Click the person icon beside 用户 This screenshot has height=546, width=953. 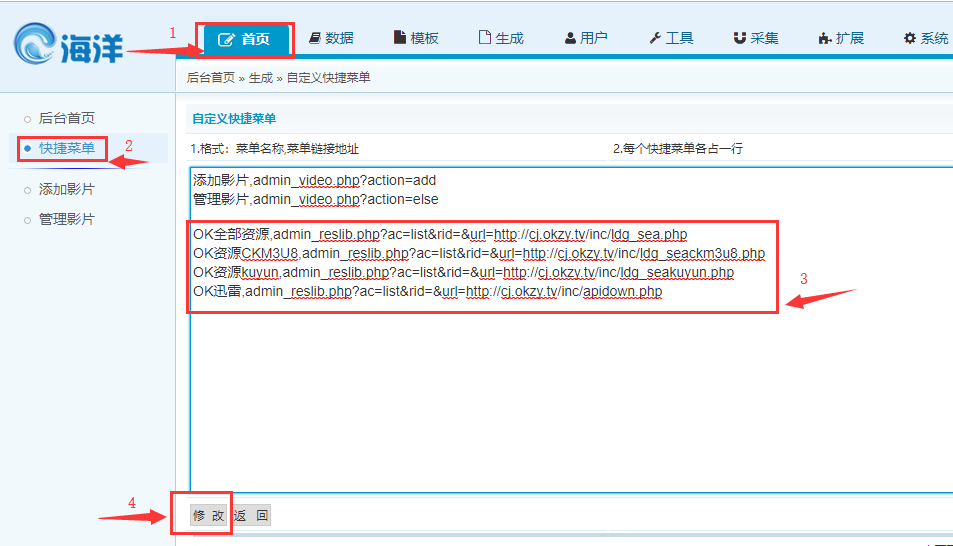point(570,38)
